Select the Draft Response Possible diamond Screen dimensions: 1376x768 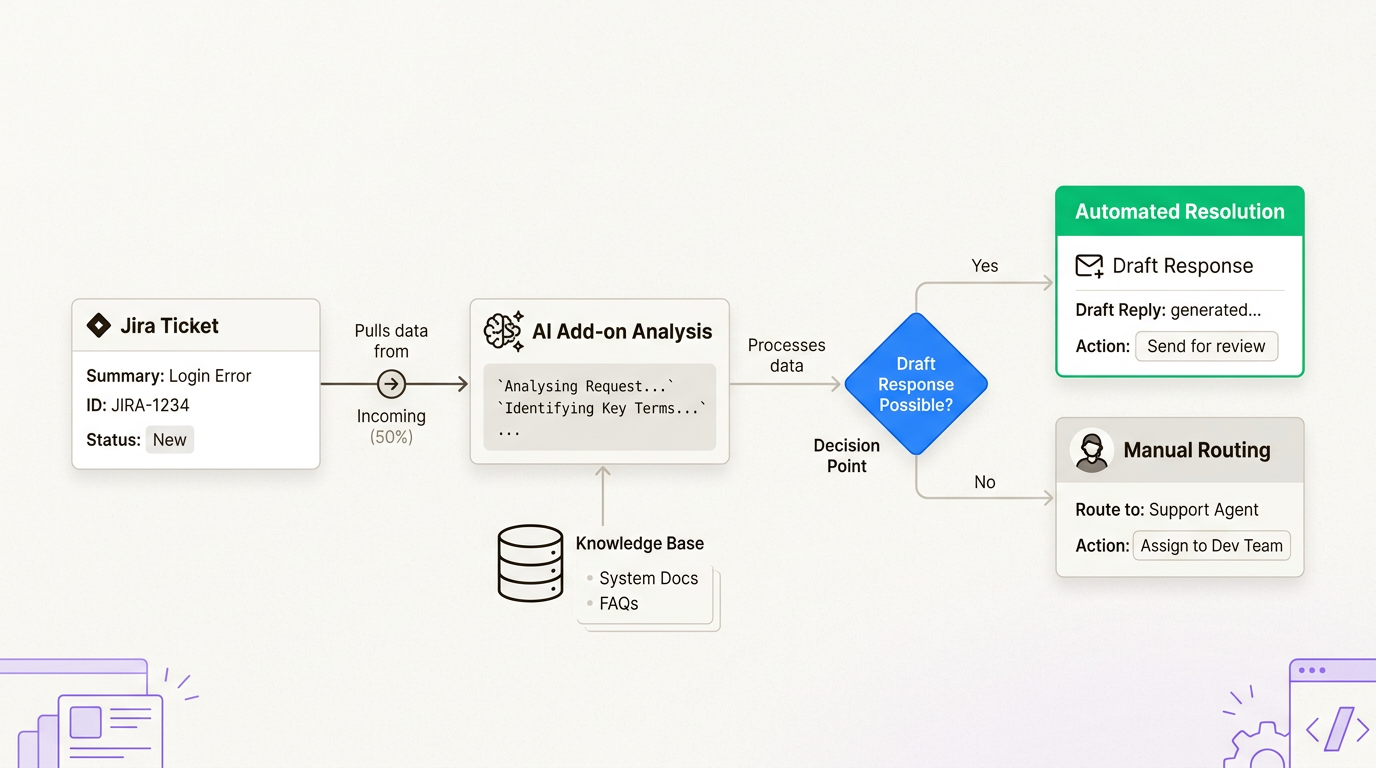click(x=916, y=384)
